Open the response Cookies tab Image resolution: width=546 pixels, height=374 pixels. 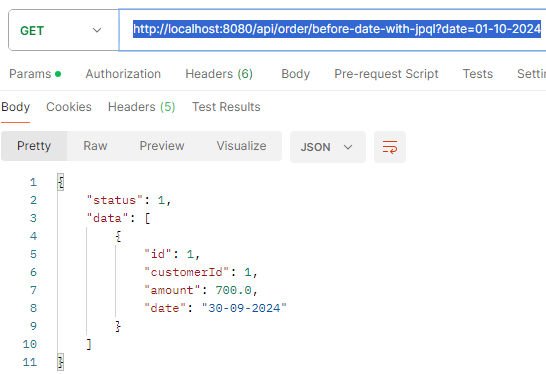(x=69, y=107)
